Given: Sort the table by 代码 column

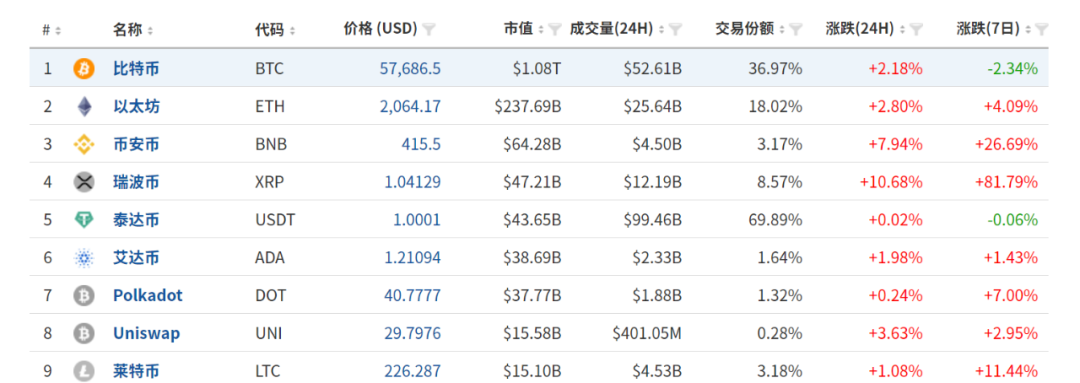Looking at the screenshot, I should [275, 30].
